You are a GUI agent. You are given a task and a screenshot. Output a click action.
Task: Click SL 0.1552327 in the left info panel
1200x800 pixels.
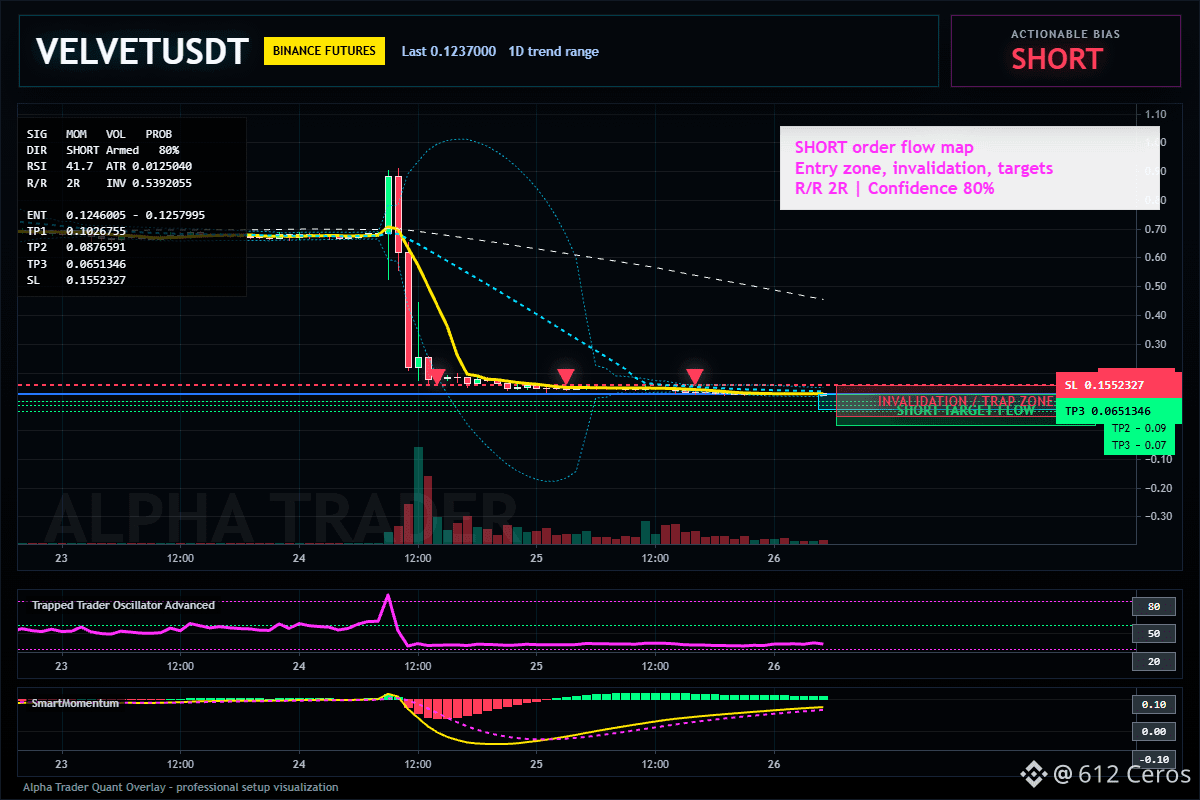tap(76, 280)
